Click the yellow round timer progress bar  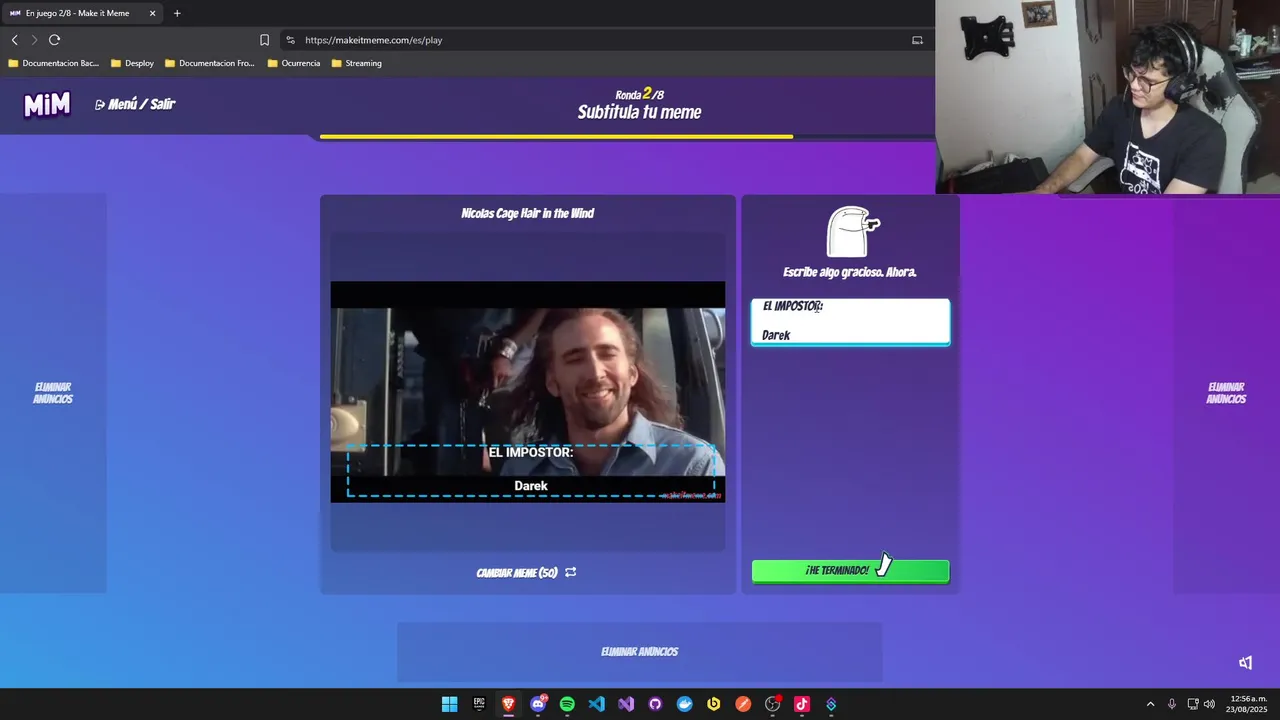556,136
